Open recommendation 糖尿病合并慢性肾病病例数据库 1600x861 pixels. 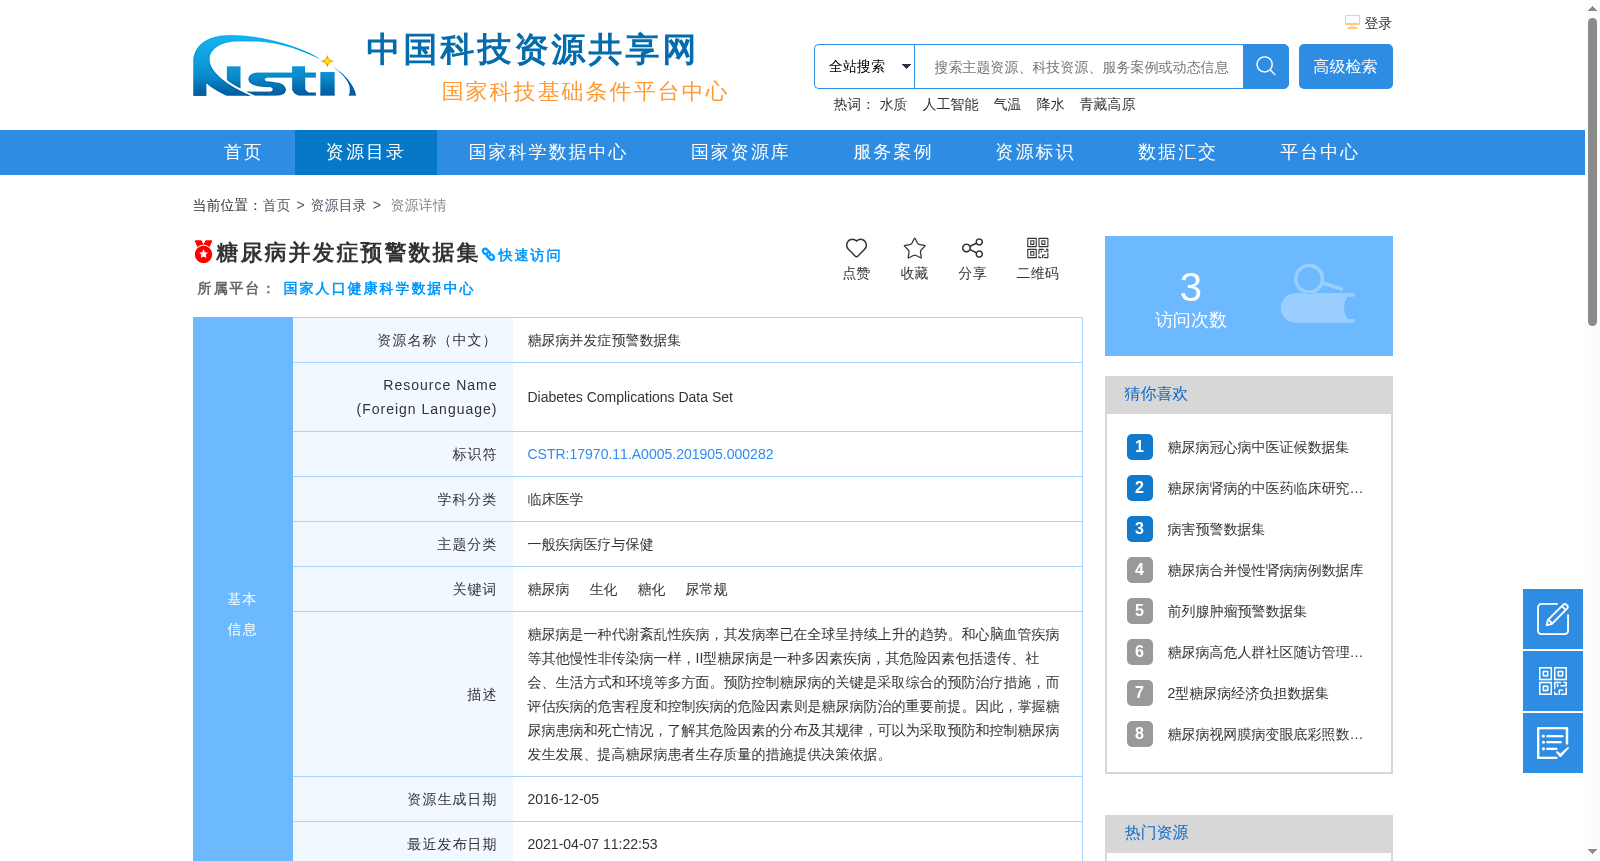coord(1265,570)
